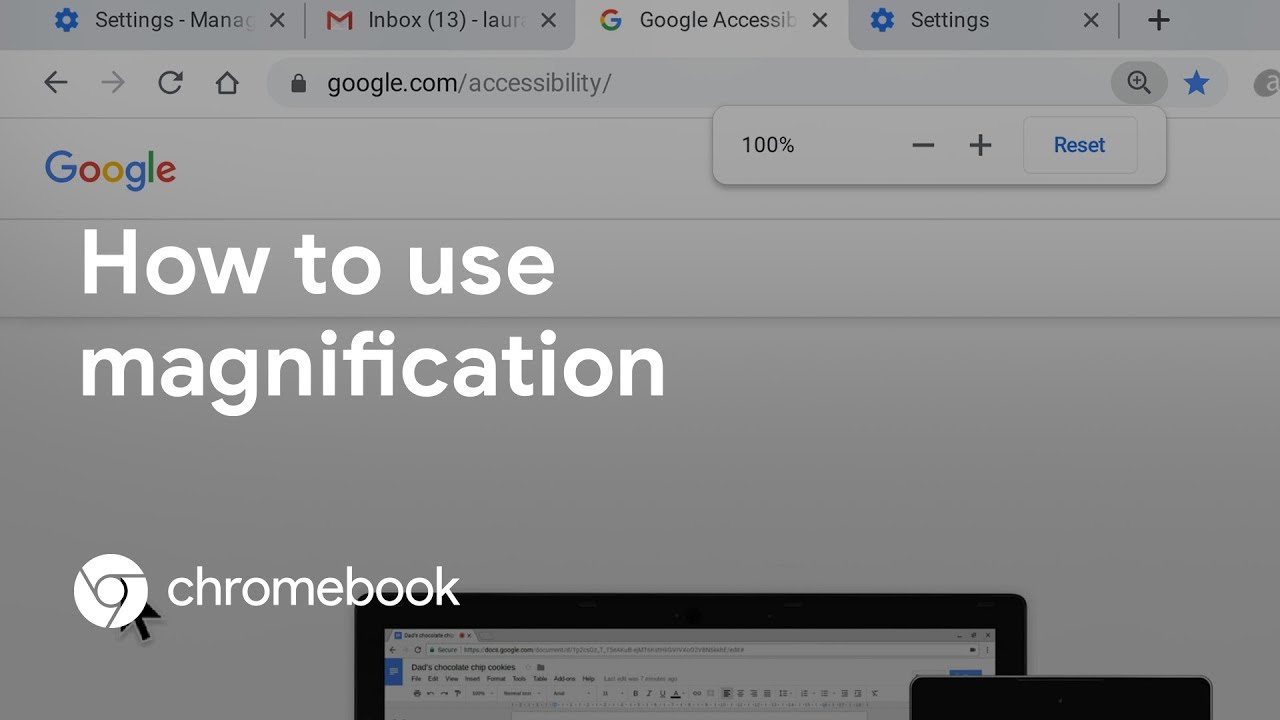1280x720 pixels.
Task: Close the Google Accessibility tab
Action: (820, 20)
